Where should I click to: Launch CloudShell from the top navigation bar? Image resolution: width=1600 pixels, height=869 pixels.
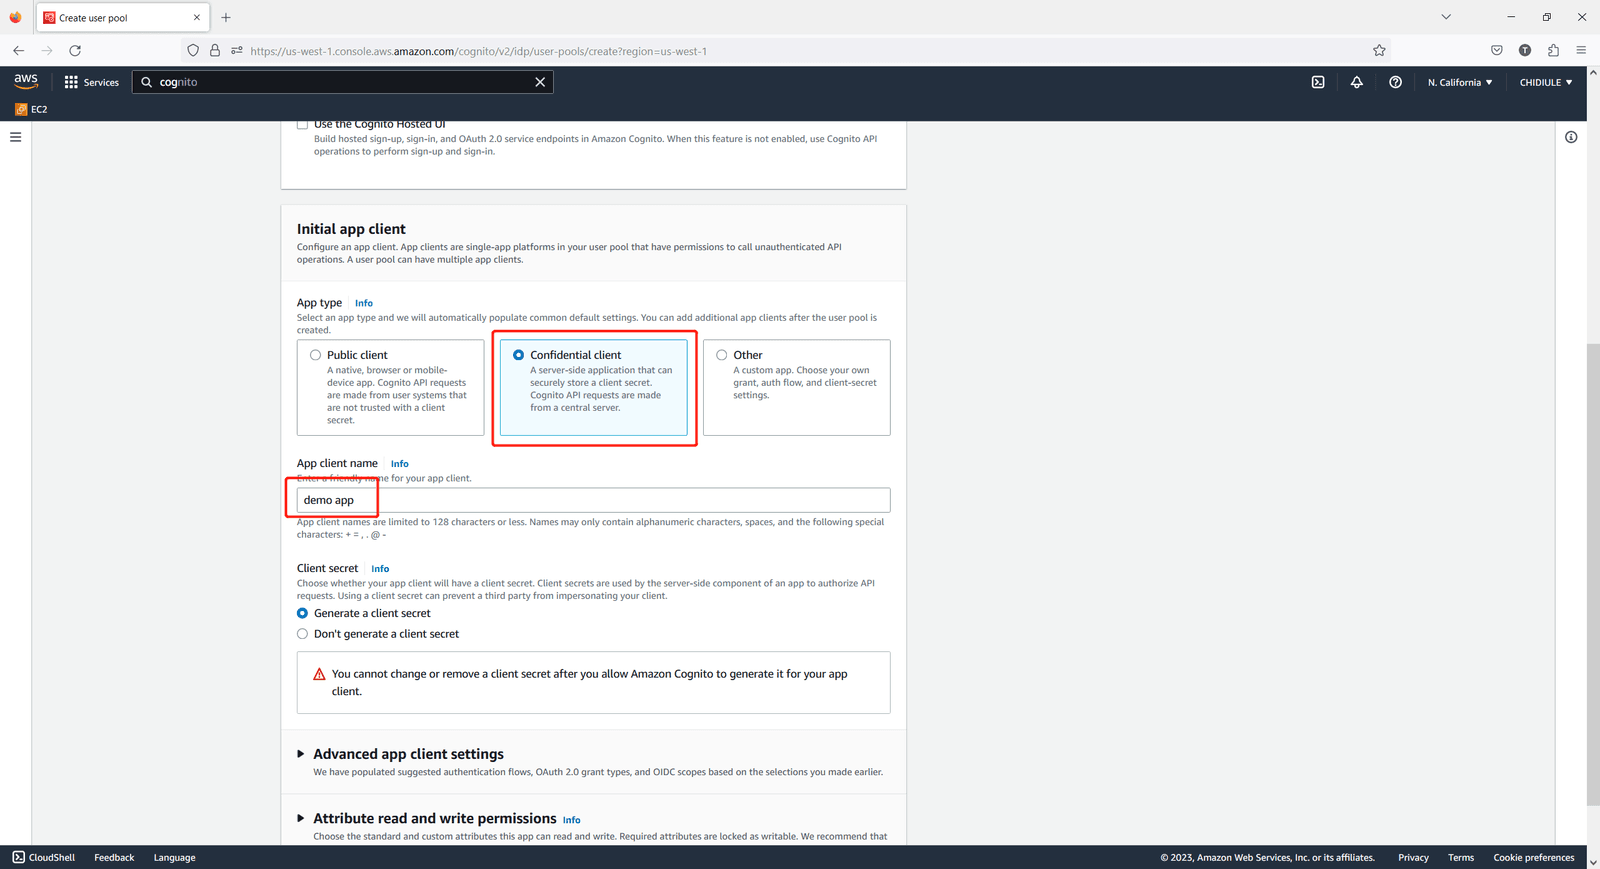(x=1318, y=82)
